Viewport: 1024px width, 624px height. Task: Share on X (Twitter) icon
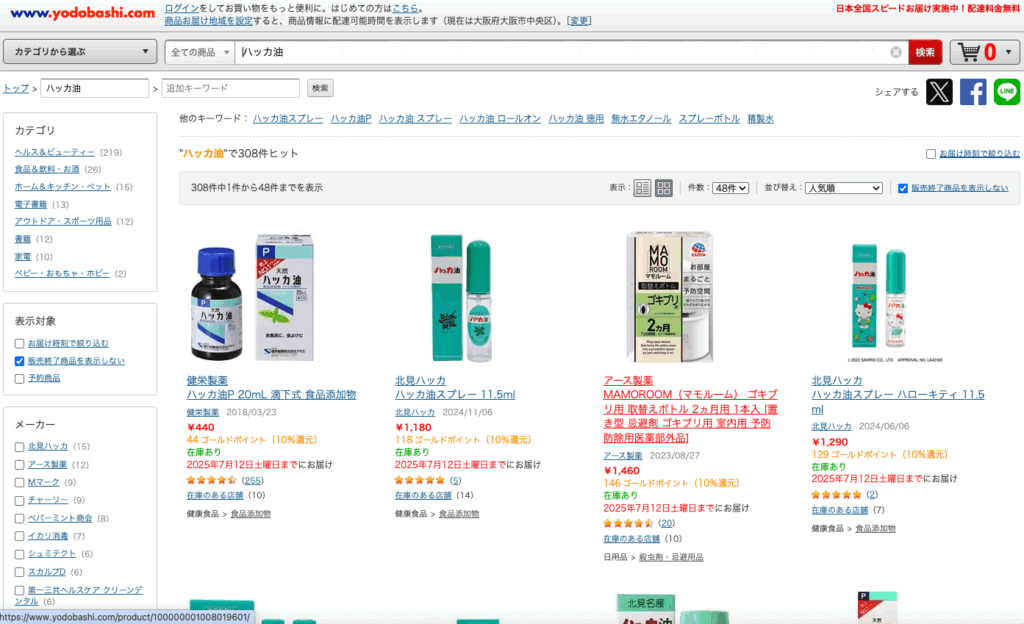point(939,92)
